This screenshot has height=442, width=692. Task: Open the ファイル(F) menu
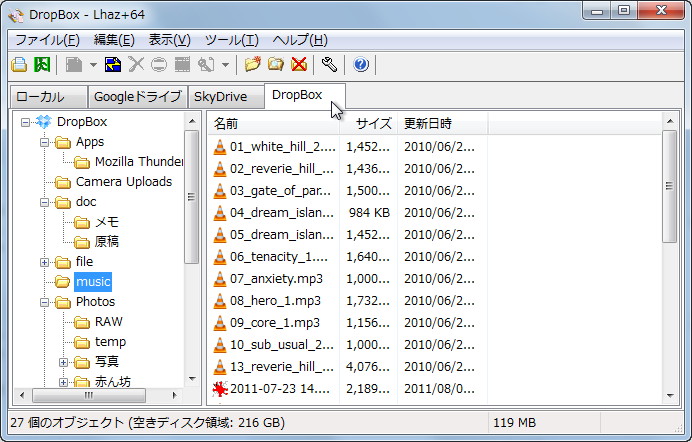(47, 40)
